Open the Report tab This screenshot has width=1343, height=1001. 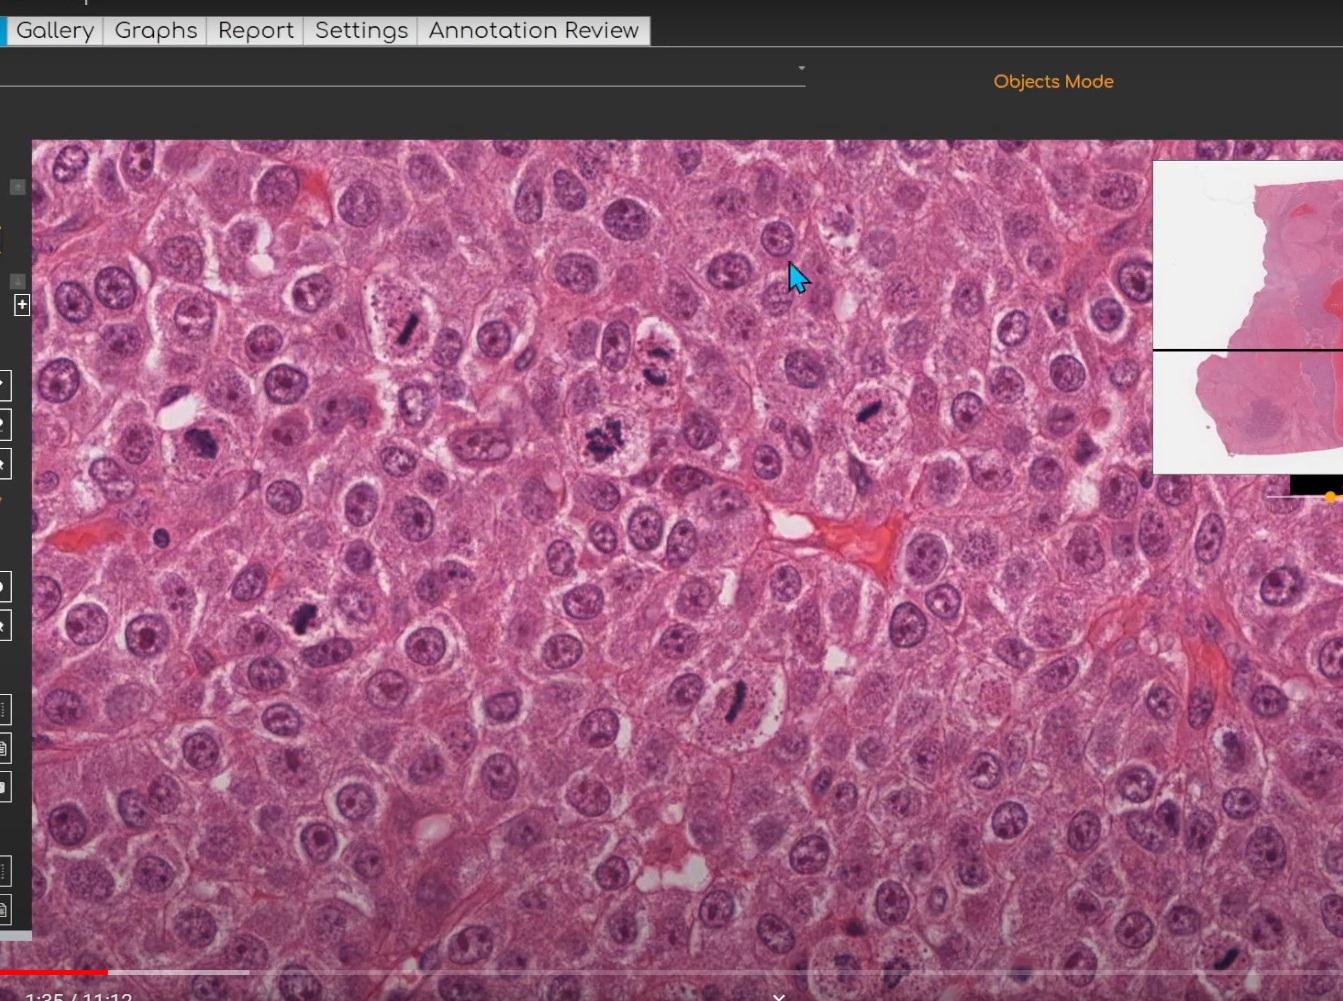coord(255,31)
